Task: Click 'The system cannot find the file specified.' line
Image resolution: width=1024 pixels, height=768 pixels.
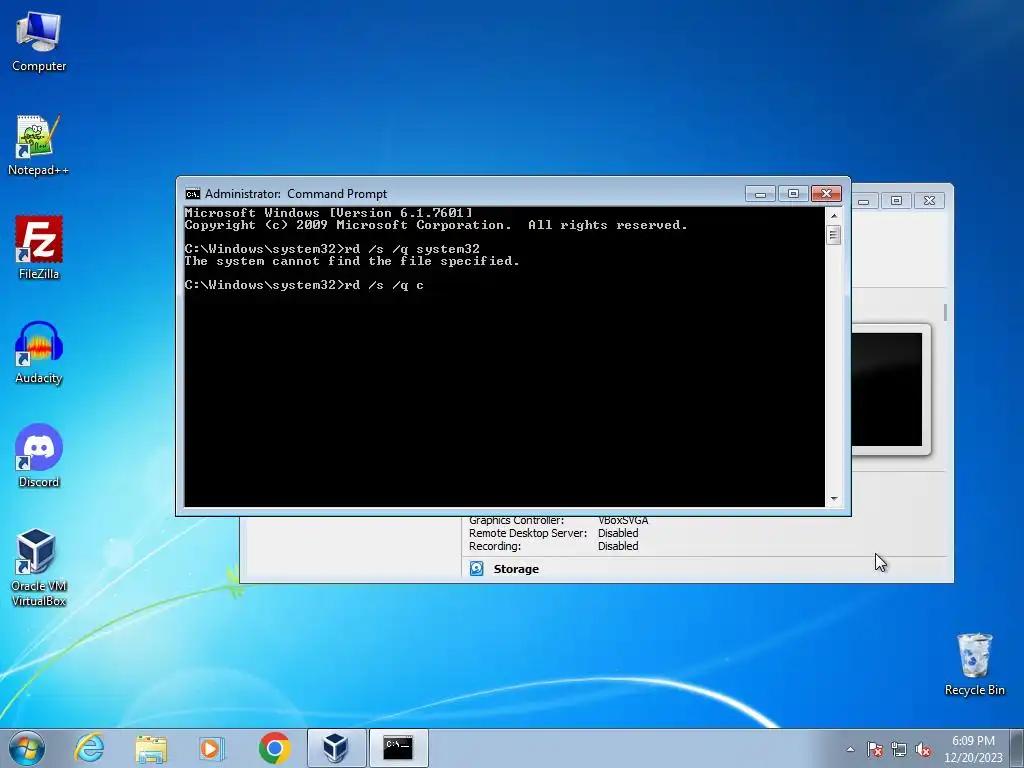Action: tap(352, 261)
